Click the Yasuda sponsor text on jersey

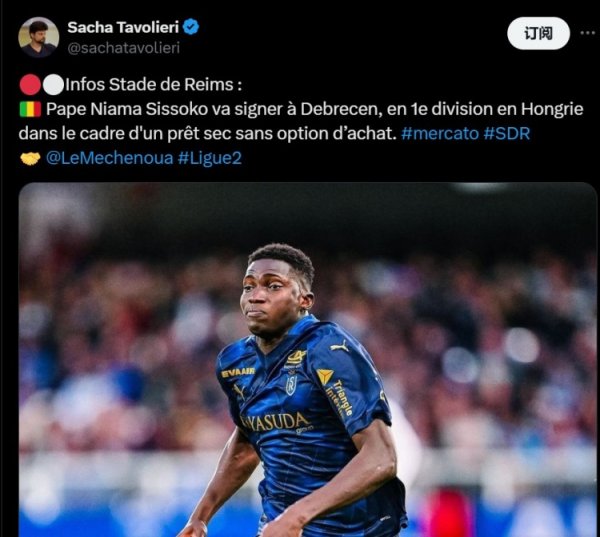click(276, 422)
